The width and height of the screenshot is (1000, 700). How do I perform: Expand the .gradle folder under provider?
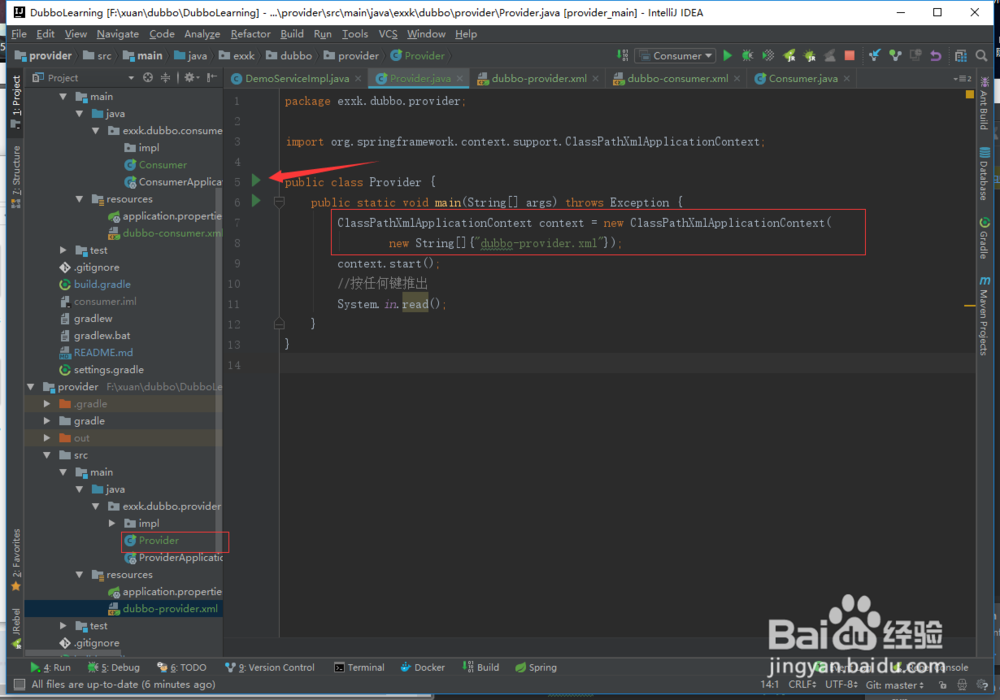point(47,404)
